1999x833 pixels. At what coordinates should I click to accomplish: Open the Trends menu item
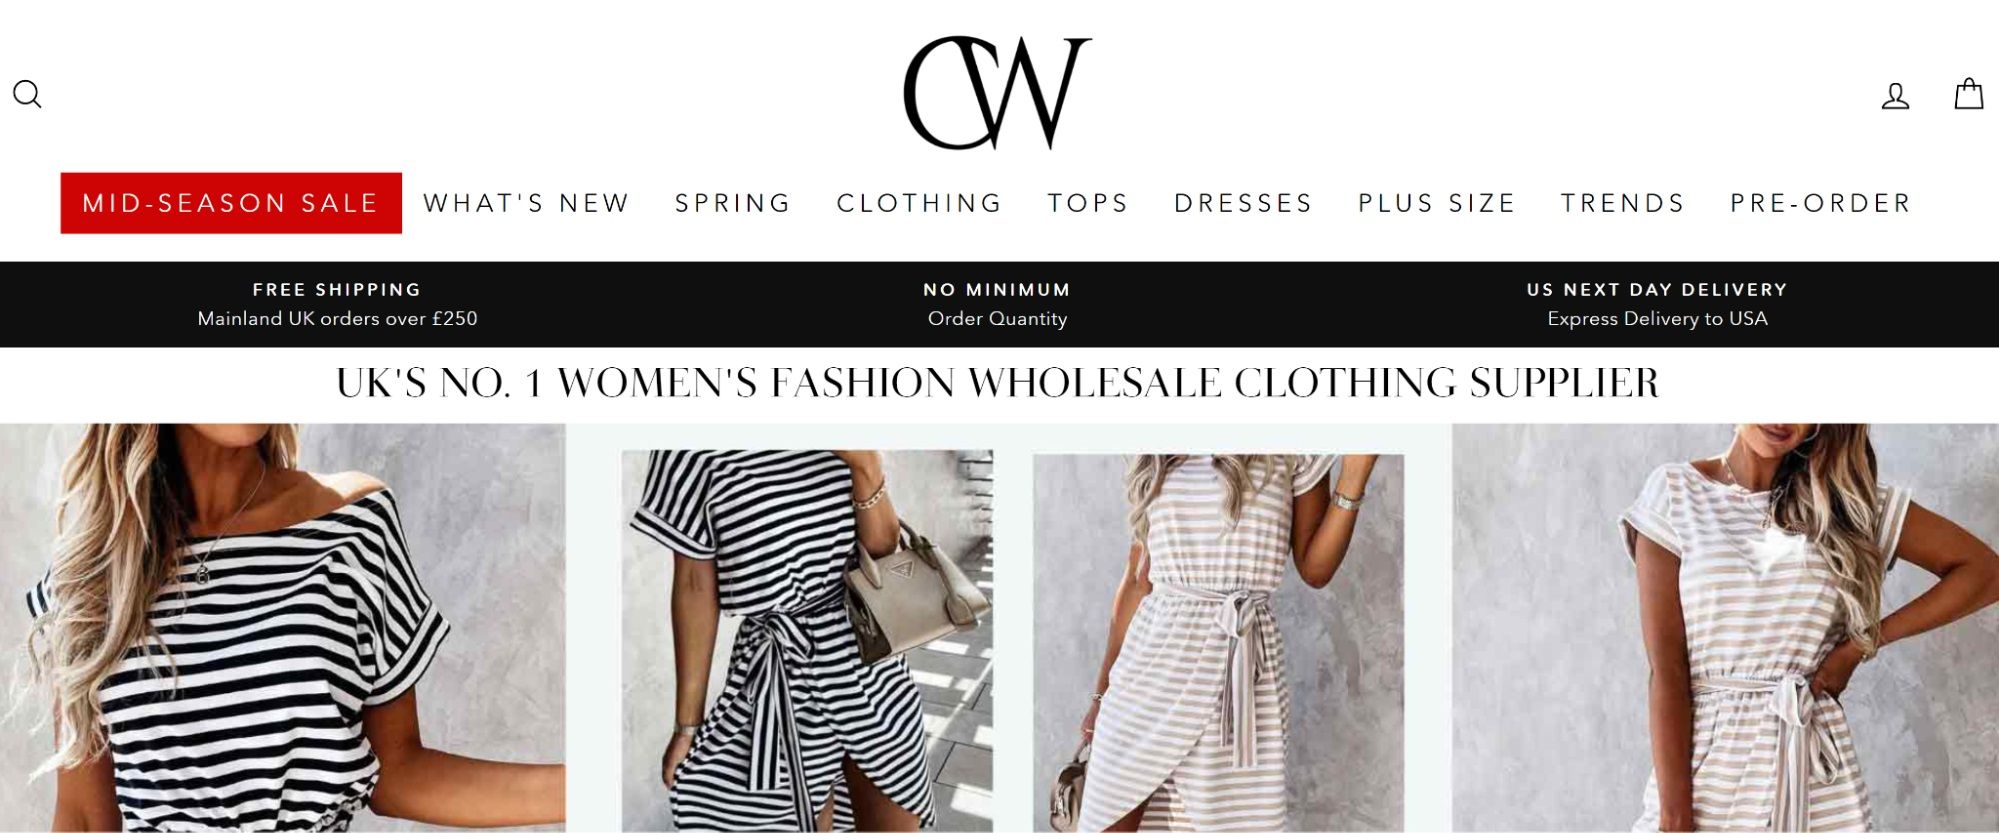1623,203
